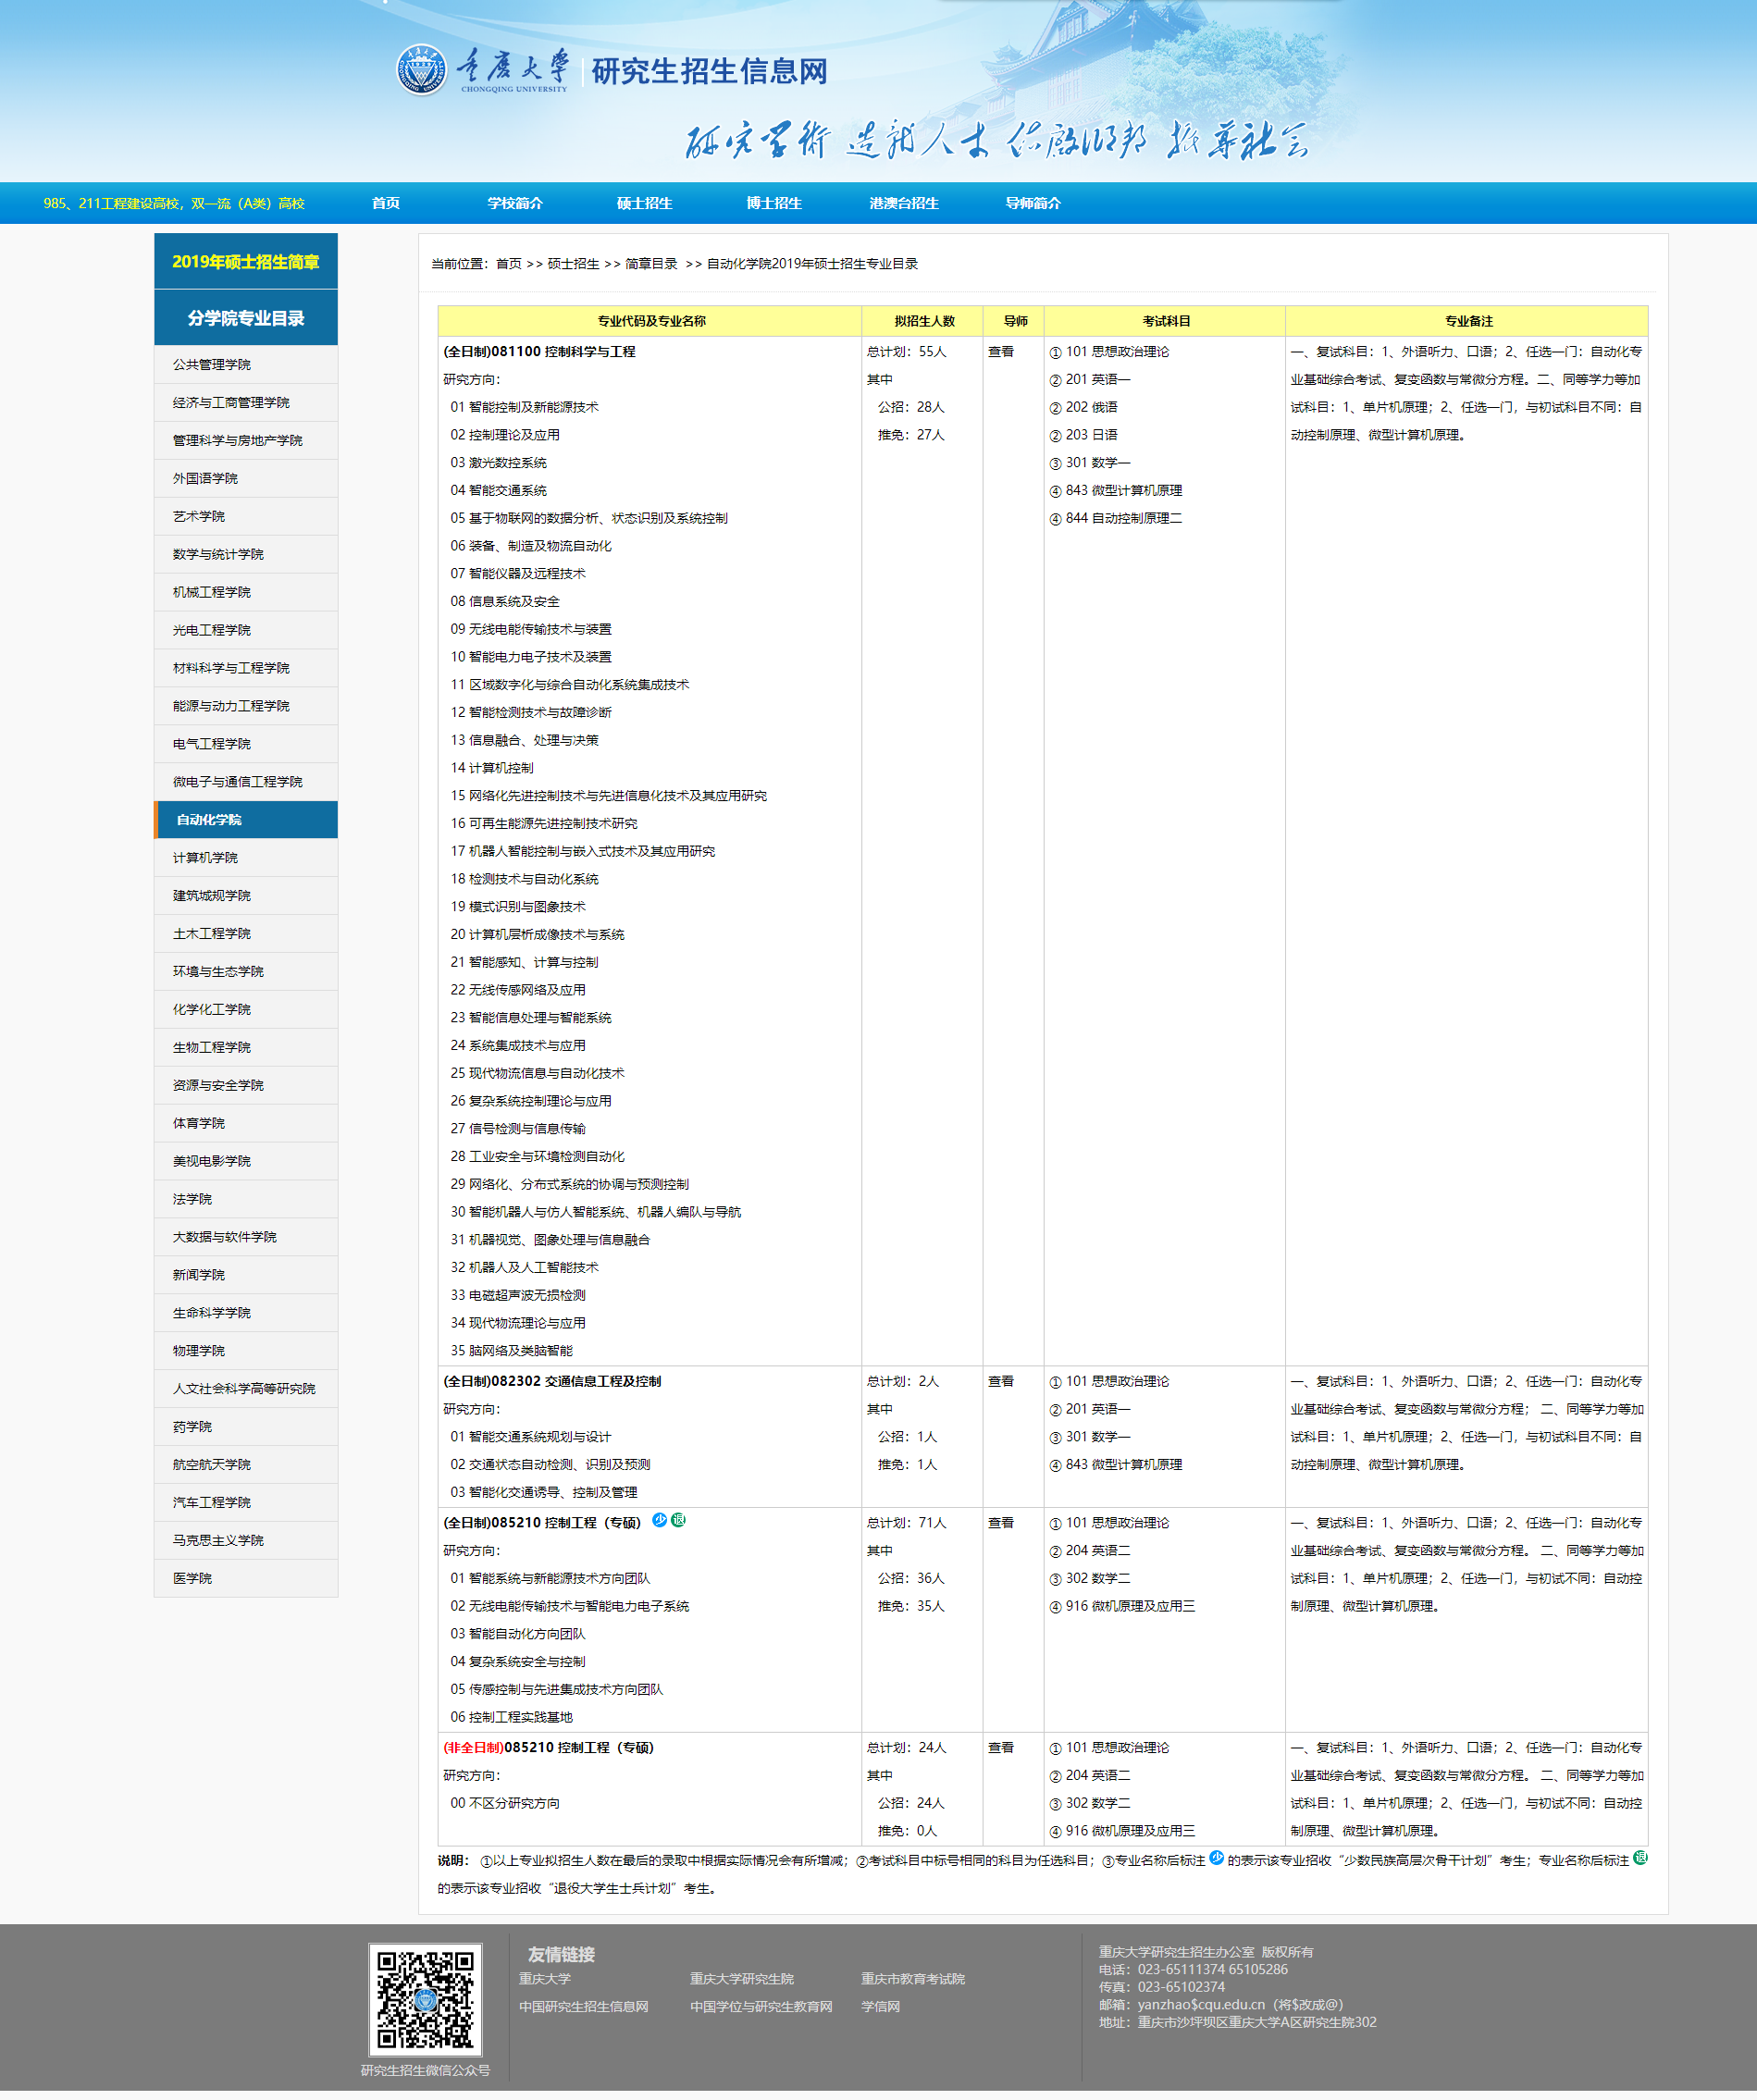Select 计算机学院 in the sidebar
This screenshot has height=2100, width=1757.
(x=246, y=858)
